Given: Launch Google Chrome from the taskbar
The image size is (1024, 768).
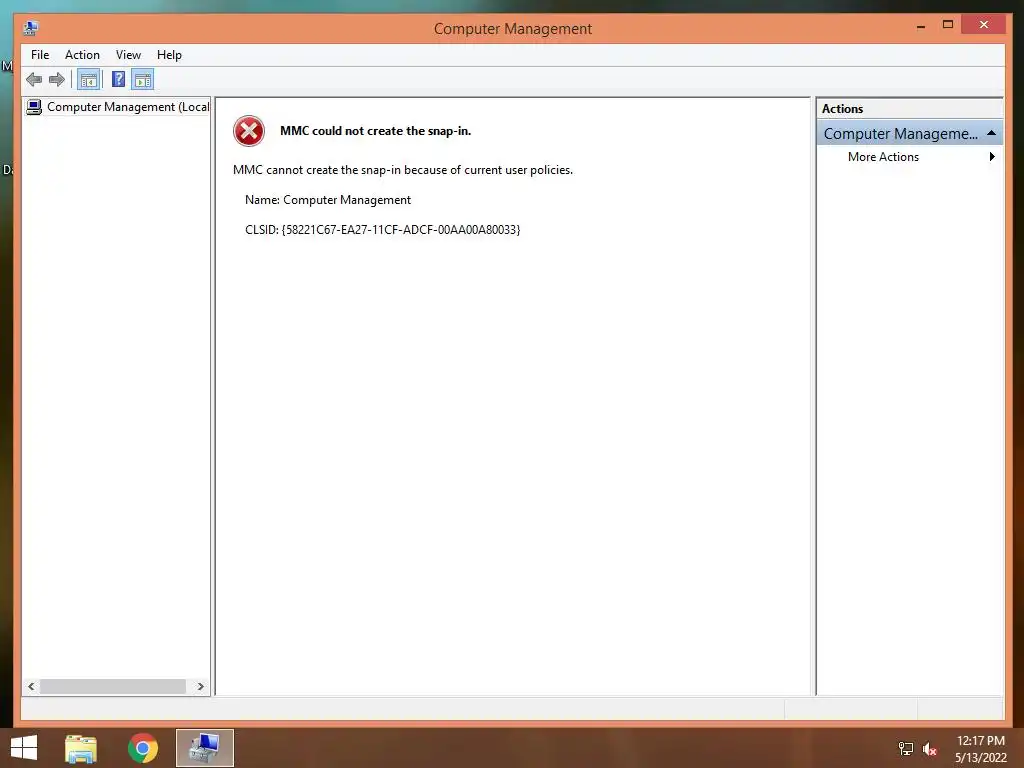Looking at the screenshot, I should 143,748.
